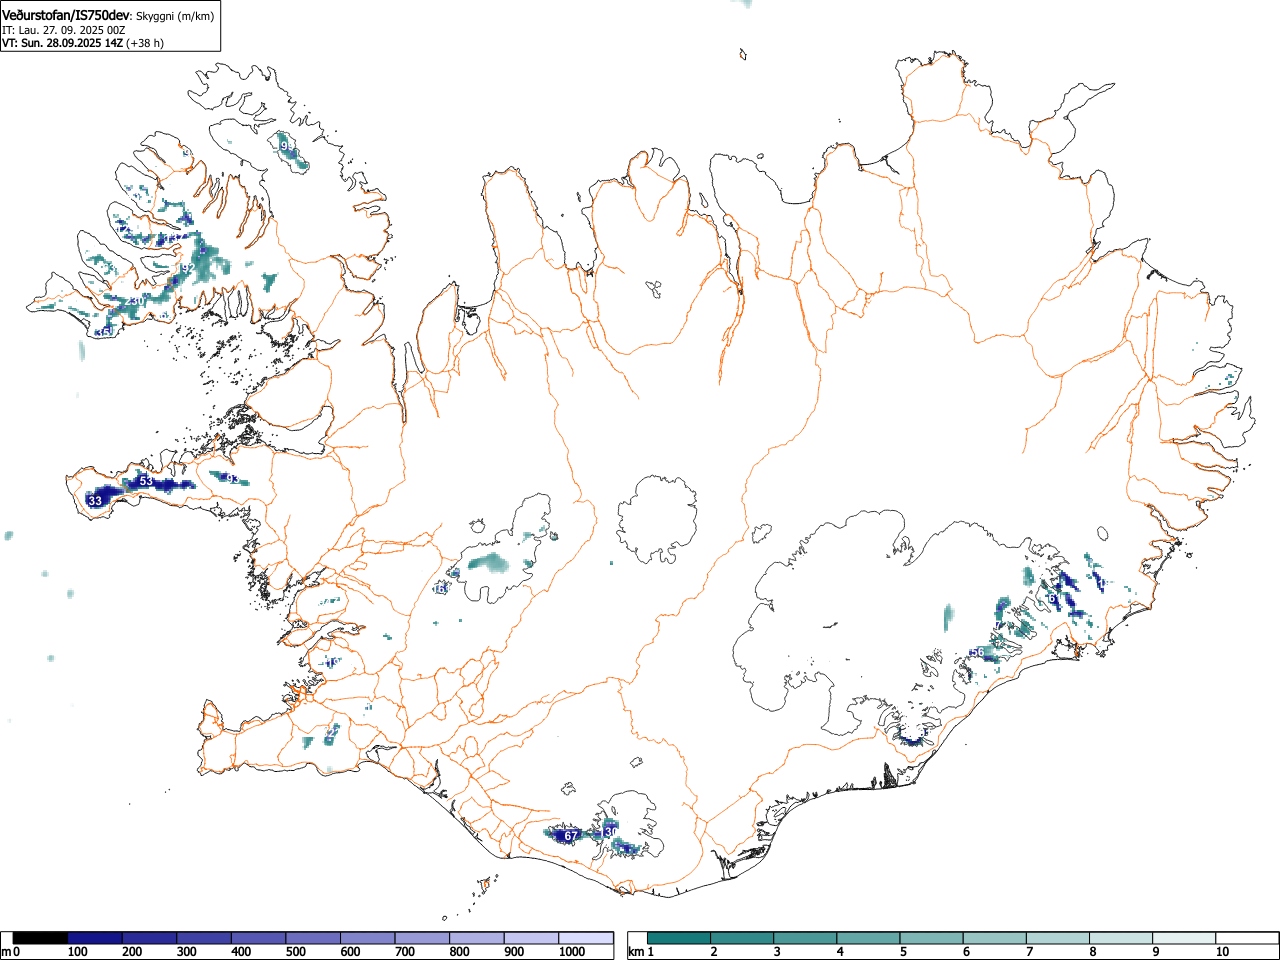This screenshot has width=1280, height=960.
Task: Click the visibility value 99 in the far northwest
Action: coord(288,146)
